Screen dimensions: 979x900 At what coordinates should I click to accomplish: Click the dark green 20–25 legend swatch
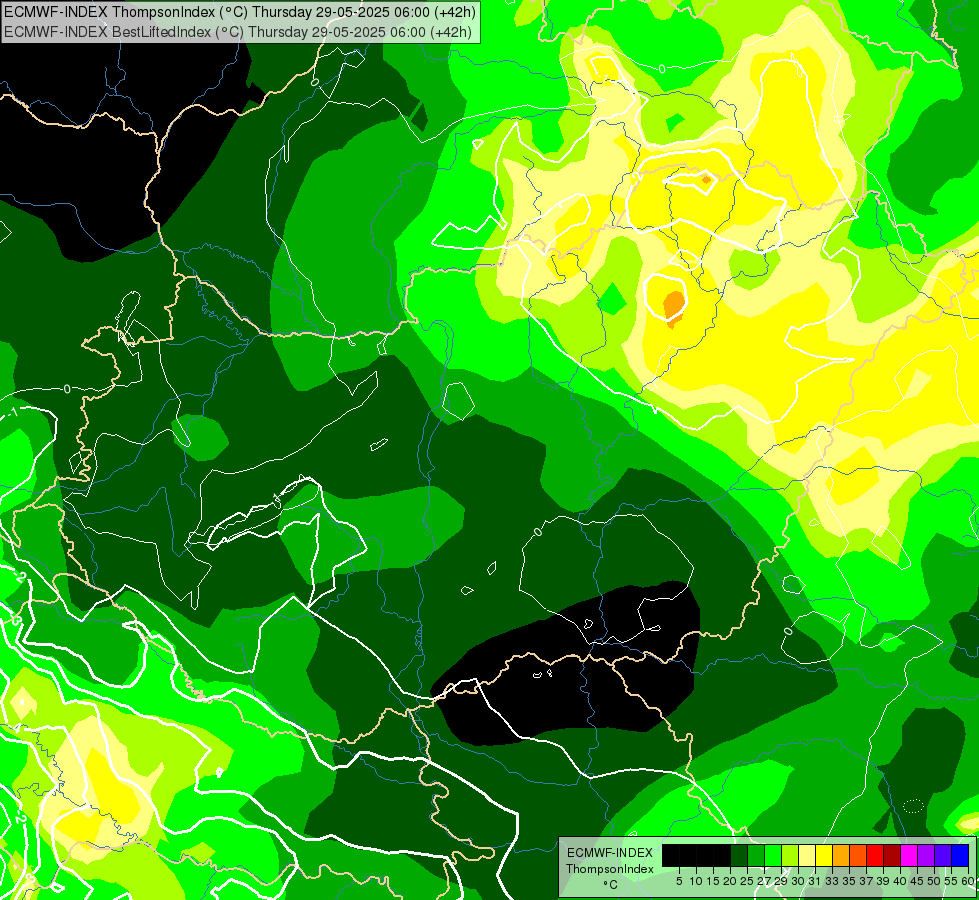(739, 855)
